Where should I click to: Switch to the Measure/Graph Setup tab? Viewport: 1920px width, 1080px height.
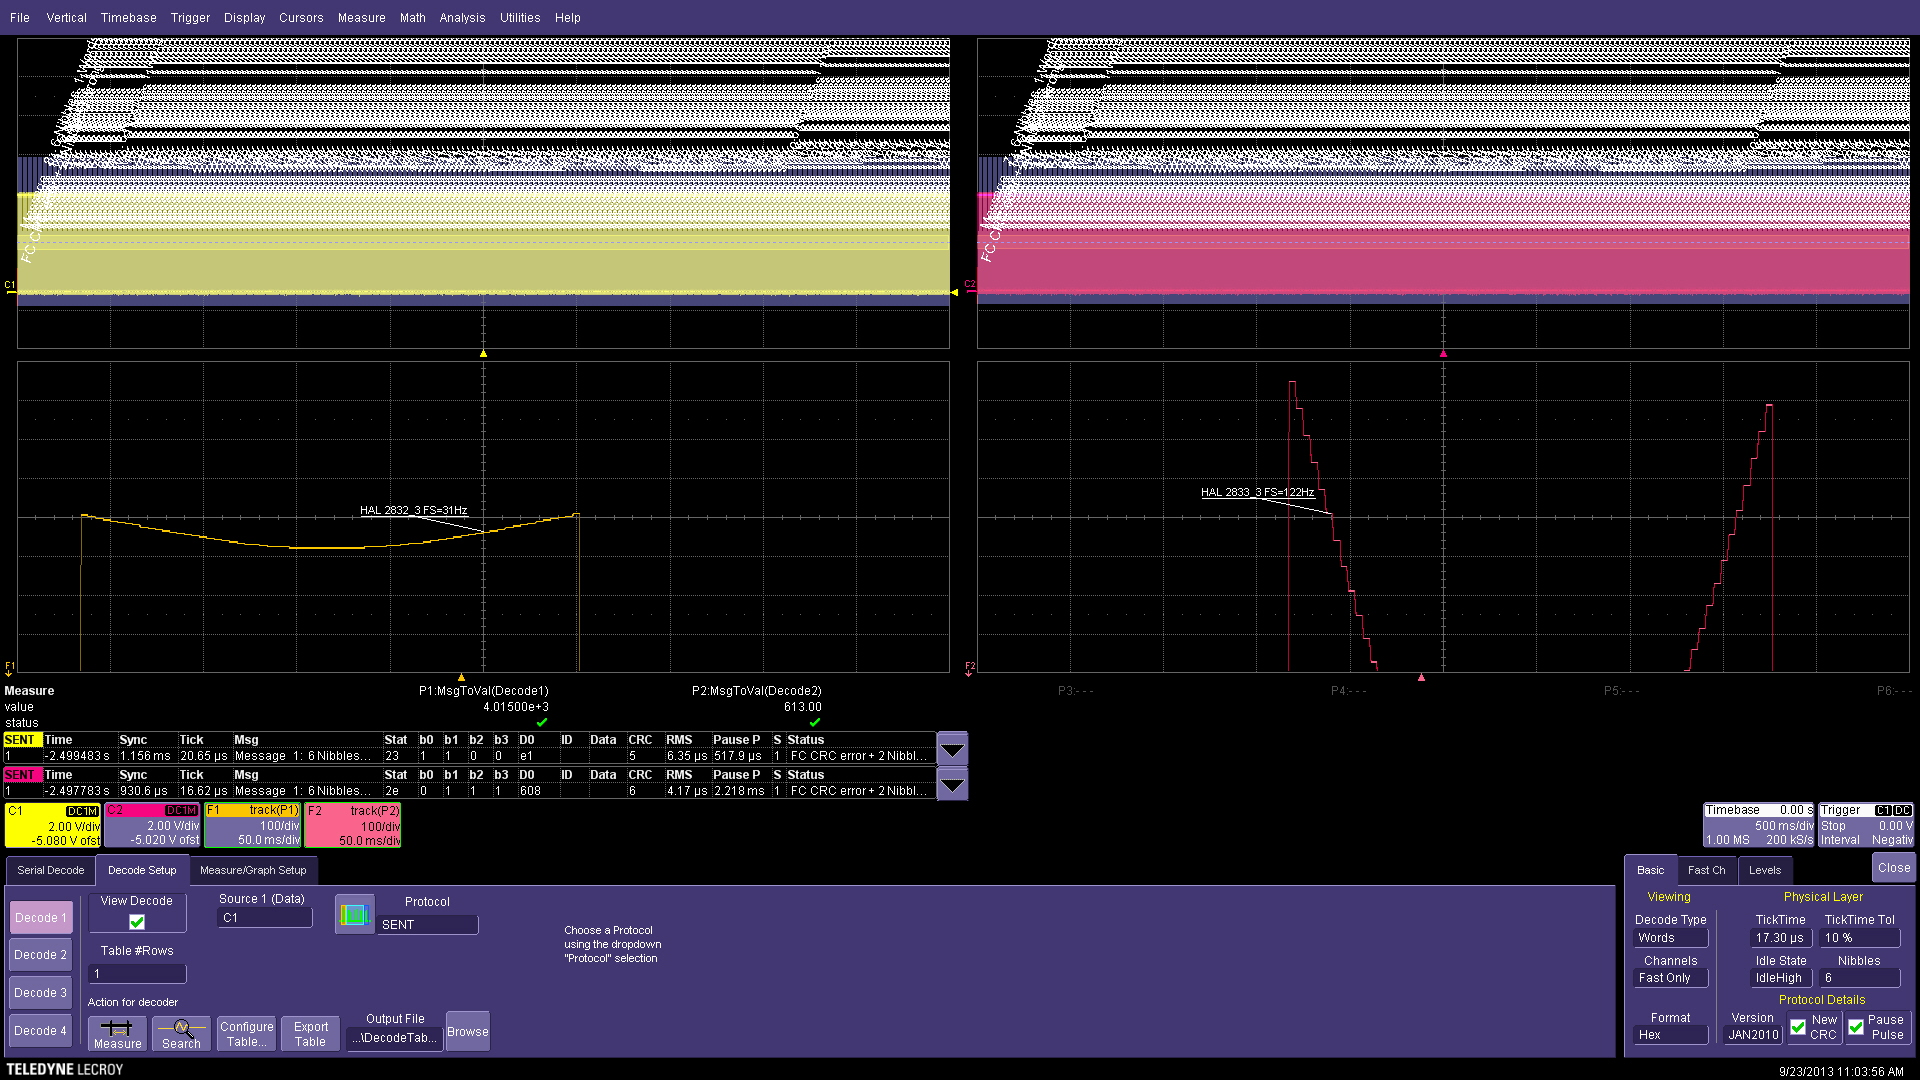click(x=253, y=870)
